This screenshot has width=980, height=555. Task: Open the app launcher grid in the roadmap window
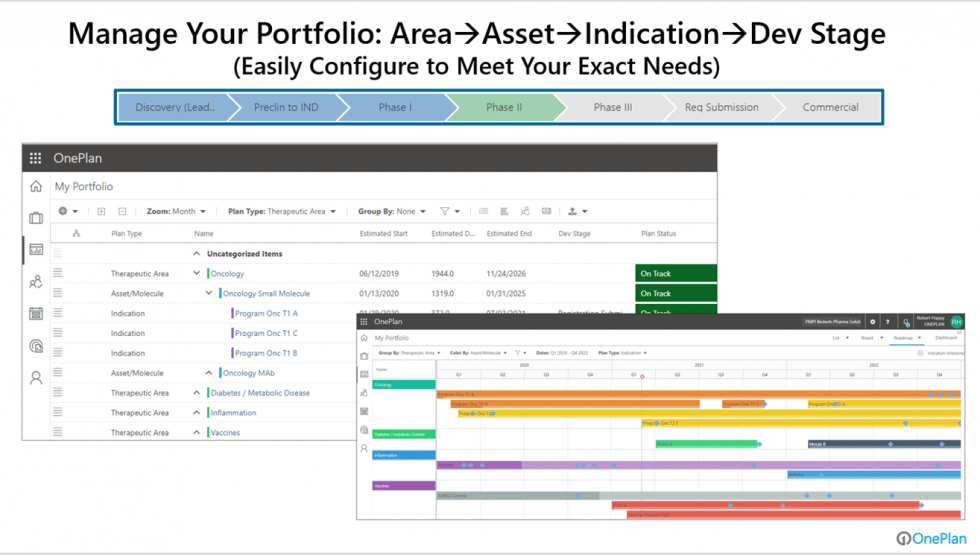click(364, 321)
